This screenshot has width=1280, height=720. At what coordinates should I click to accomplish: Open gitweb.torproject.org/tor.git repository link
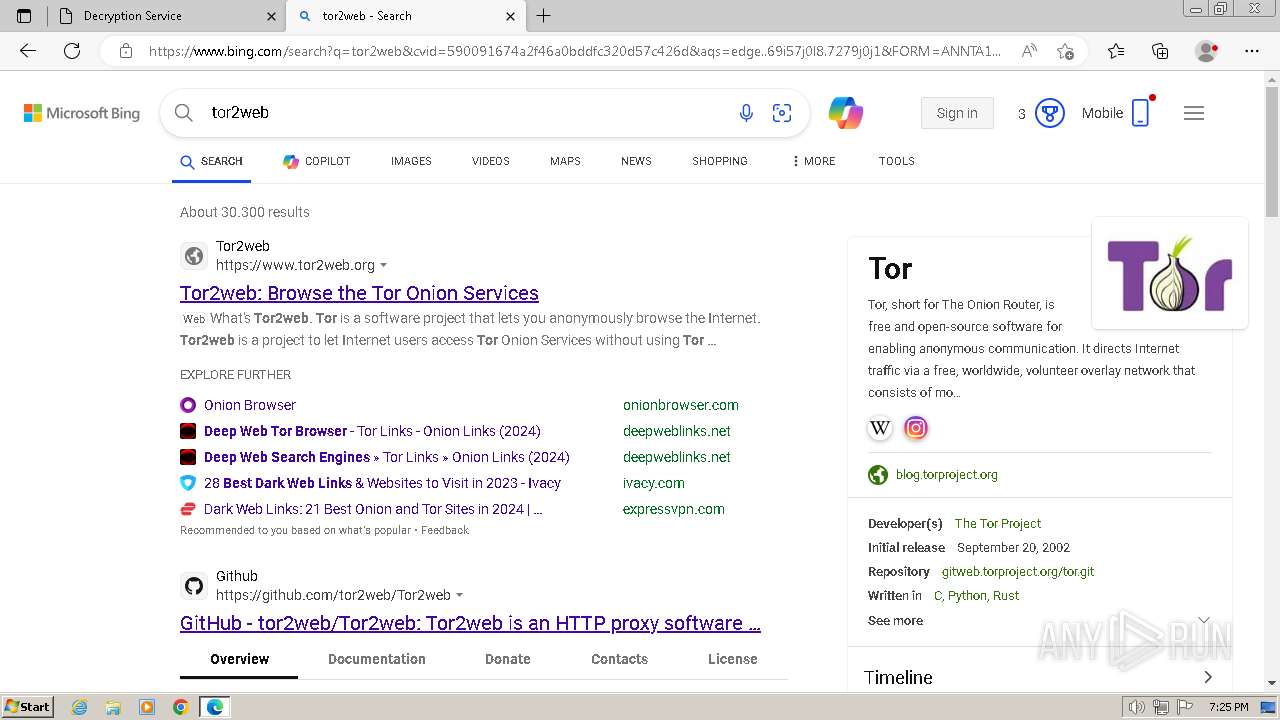point(1018,571)
